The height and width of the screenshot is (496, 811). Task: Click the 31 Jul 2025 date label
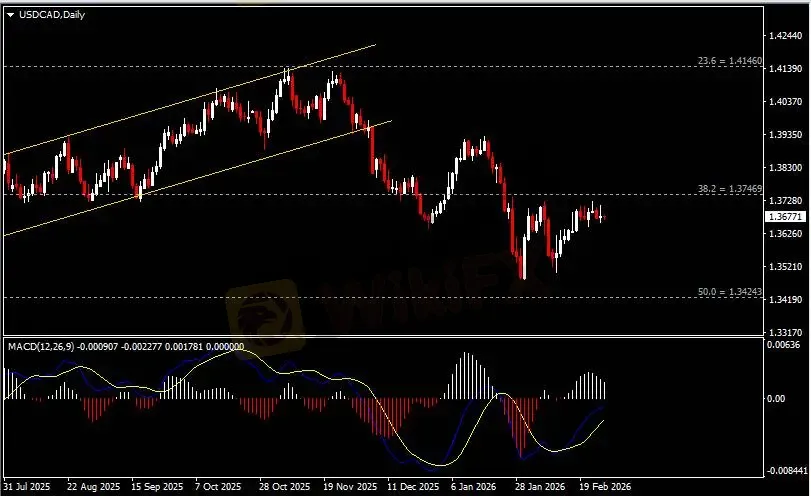[27, 486]
